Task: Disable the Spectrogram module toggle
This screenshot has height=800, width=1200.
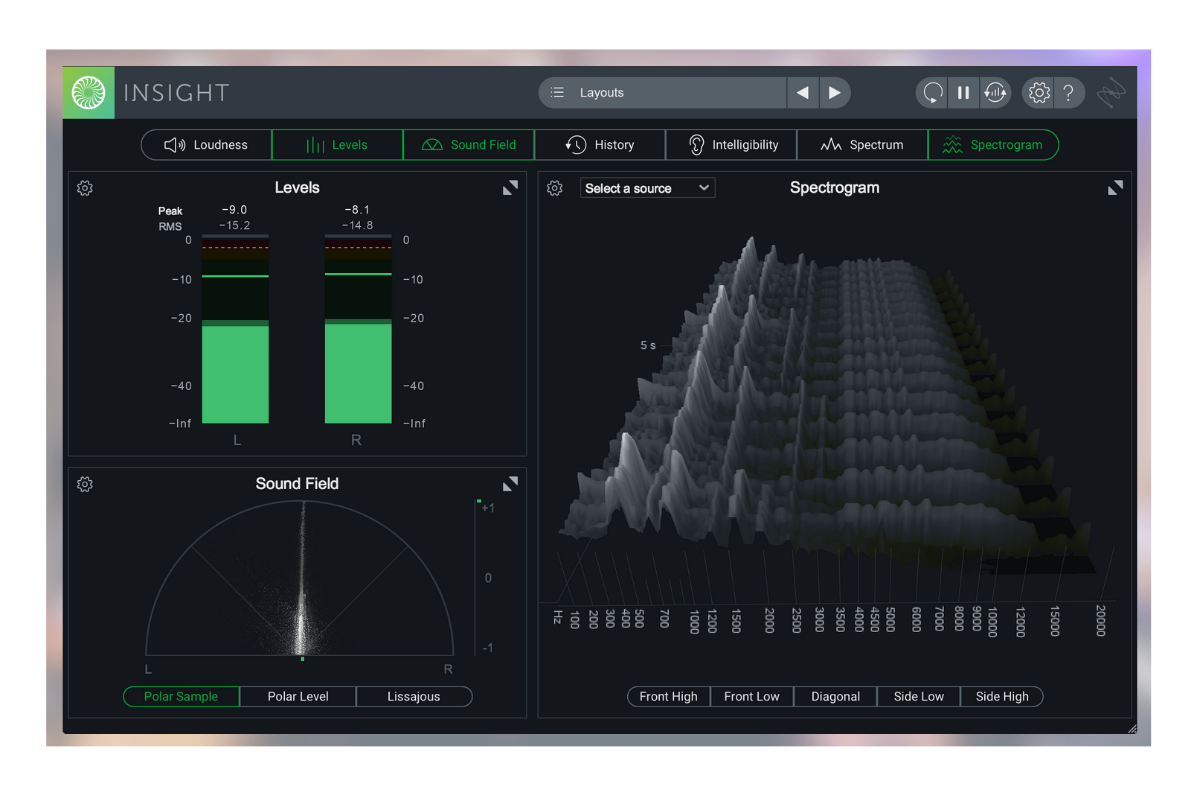Action: coord(993,145)
